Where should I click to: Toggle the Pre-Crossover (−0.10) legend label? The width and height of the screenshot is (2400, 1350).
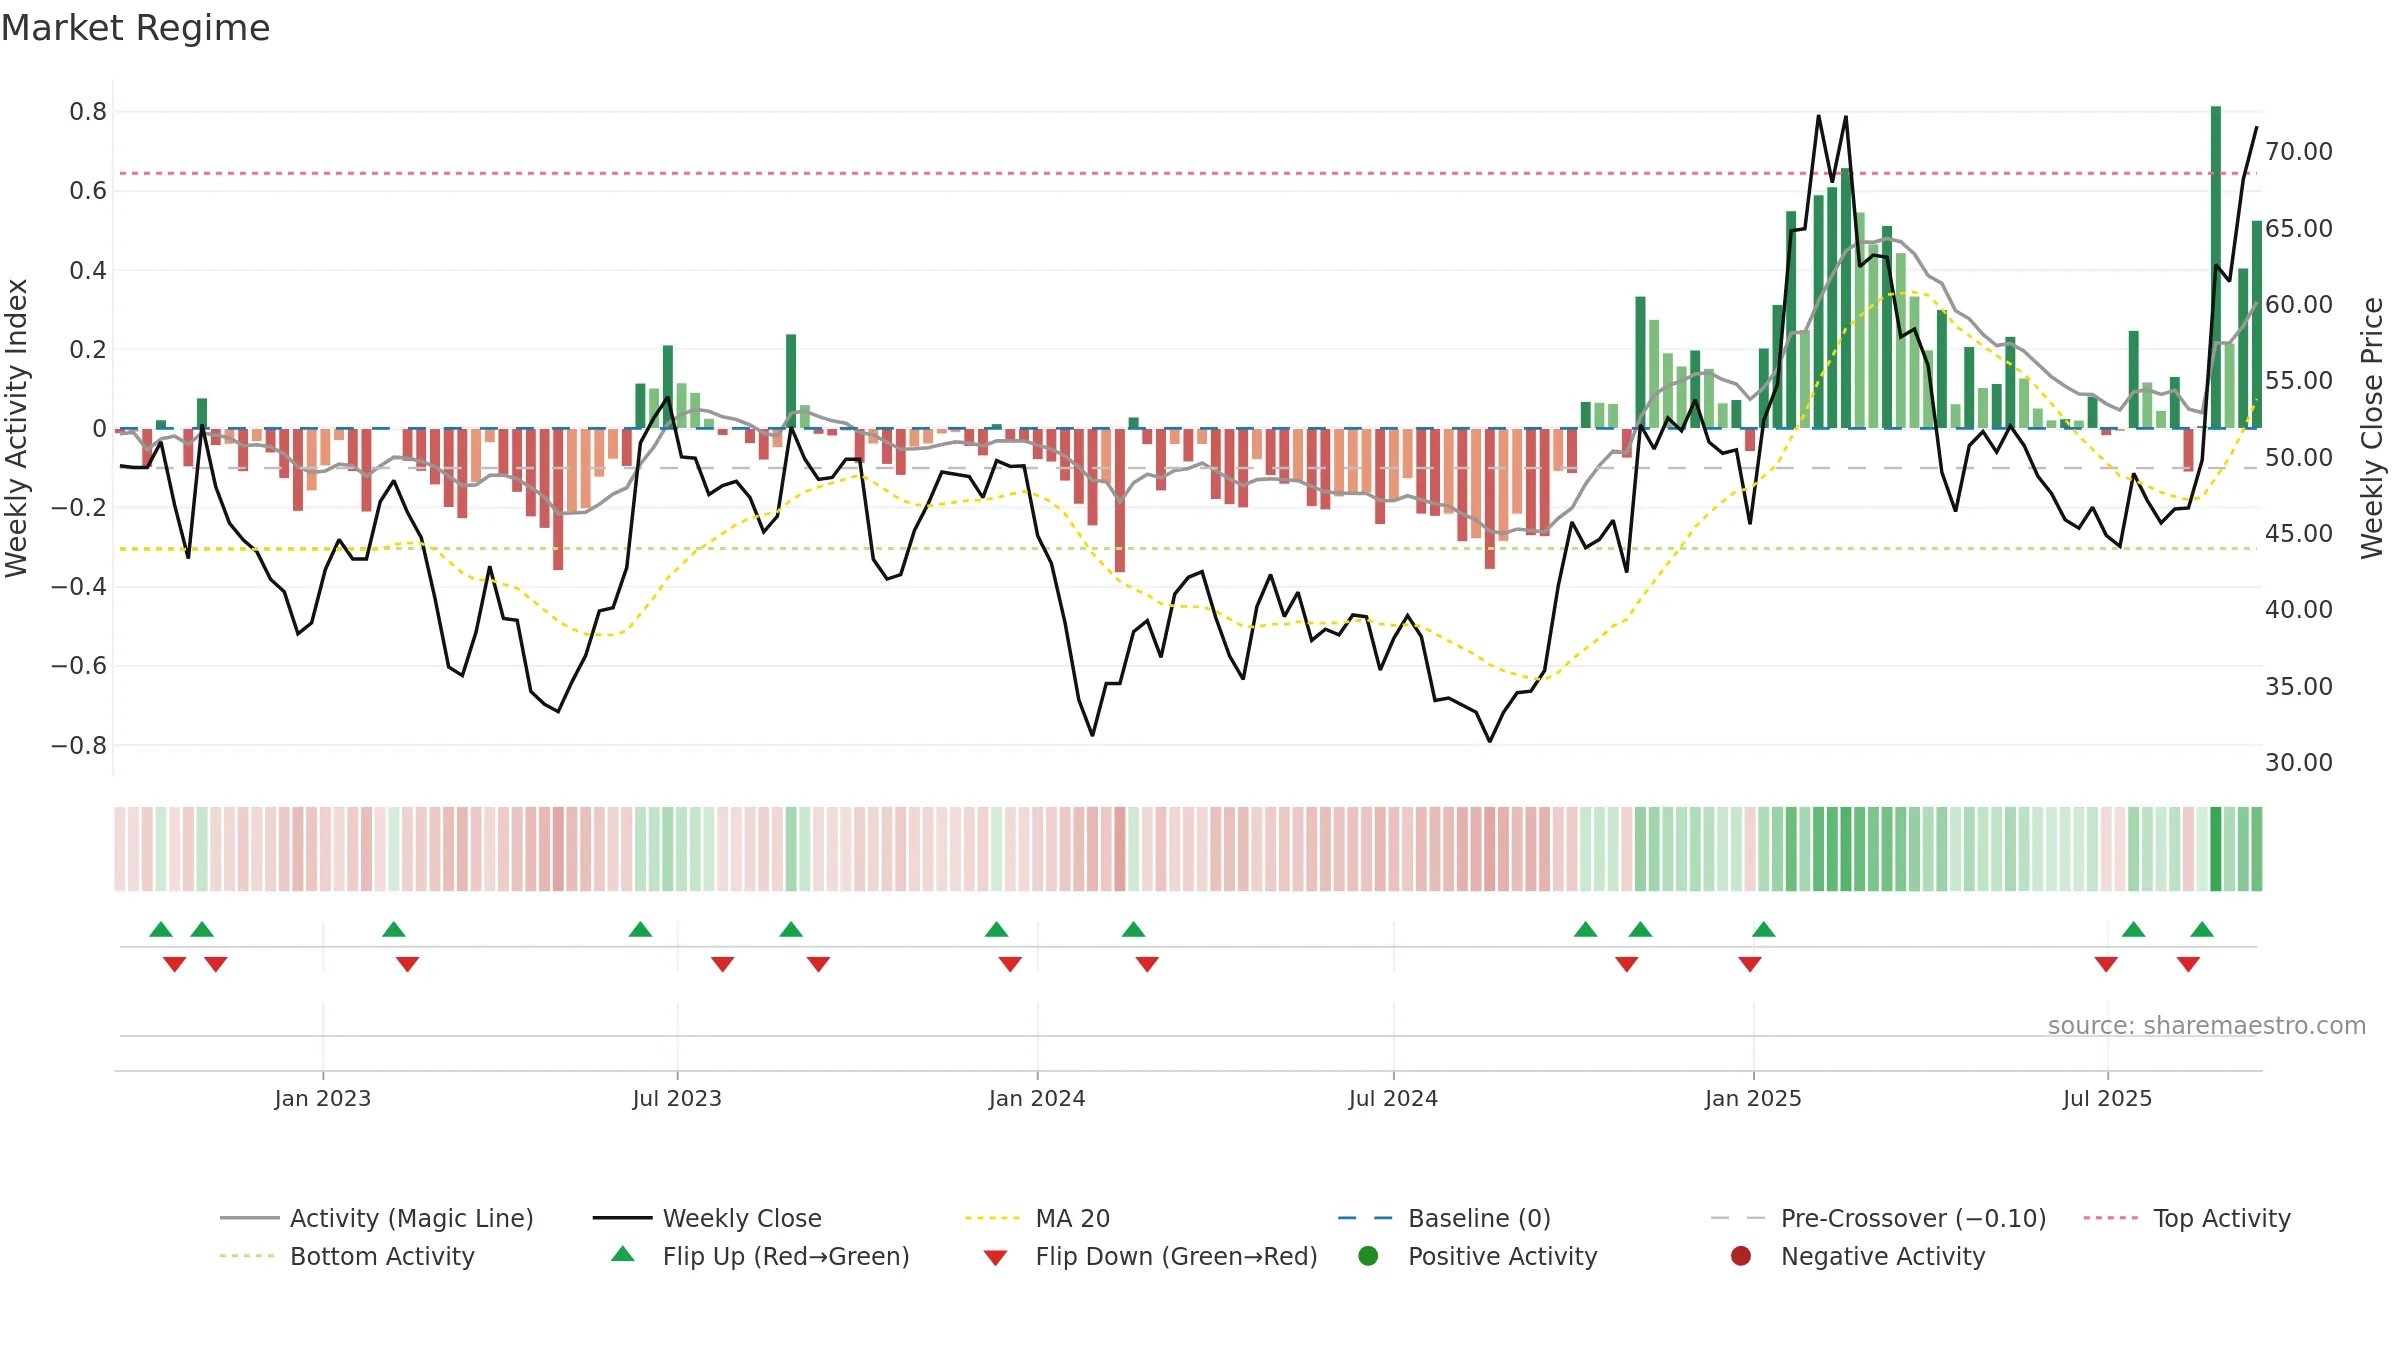coord(1914,1218)
